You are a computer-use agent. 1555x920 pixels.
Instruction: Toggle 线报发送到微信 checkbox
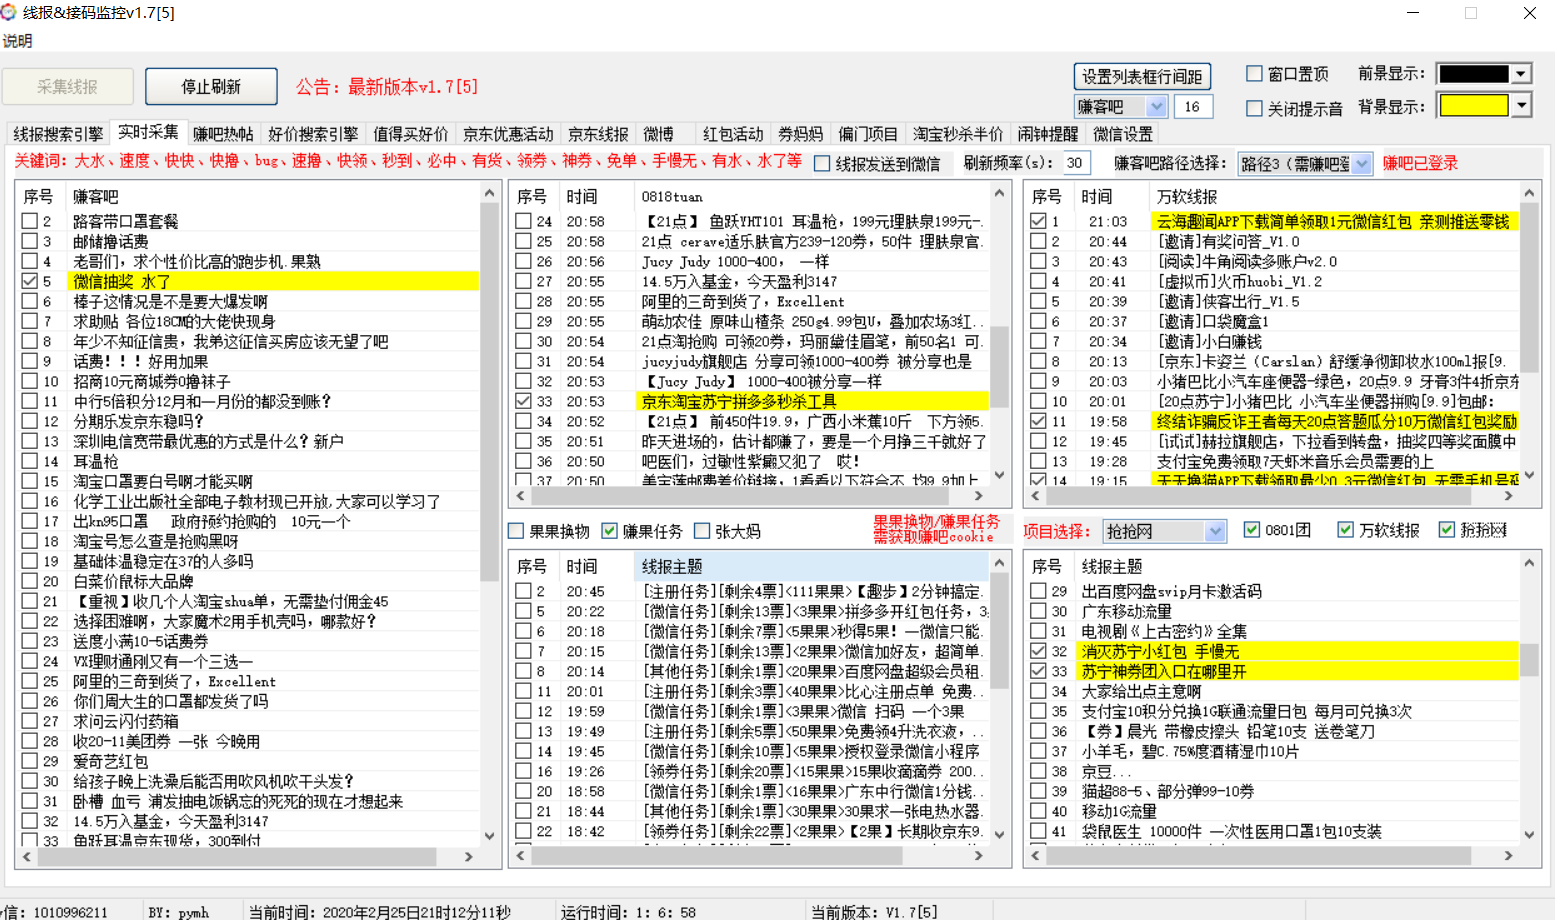(x=822, y=164)
